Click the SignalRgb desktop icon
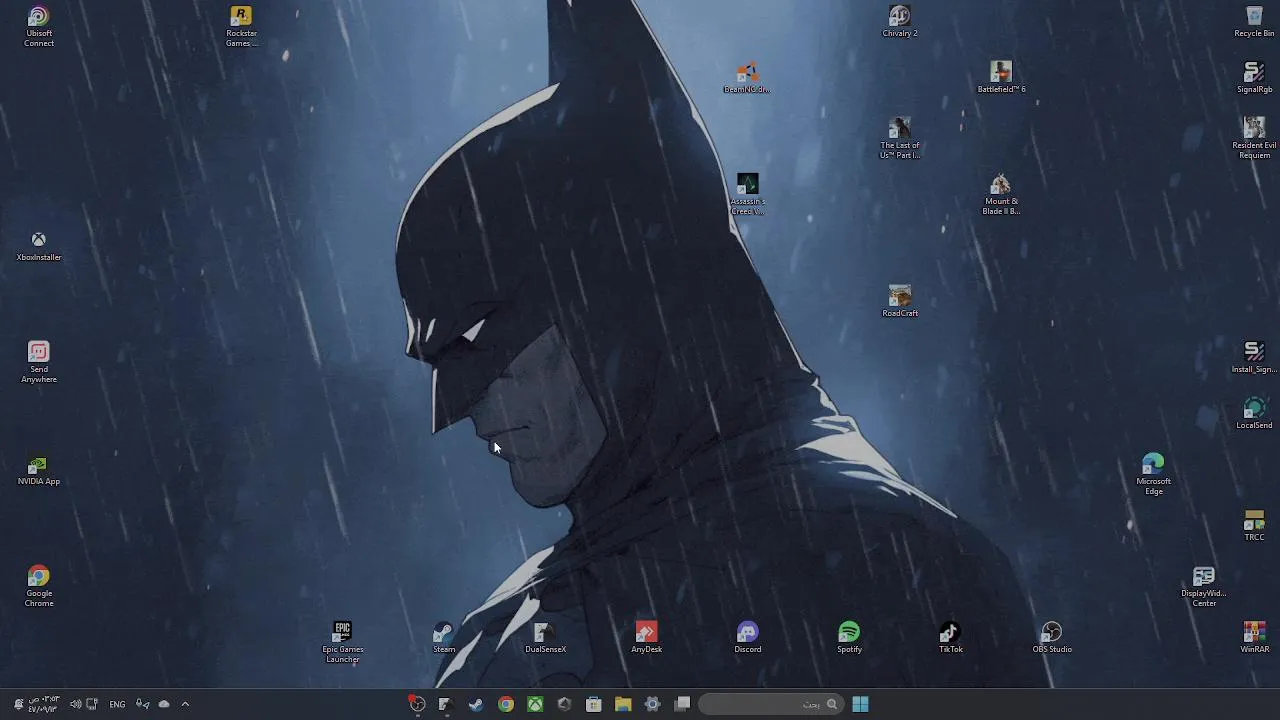Screen dimensions: 1280x720 pos(1254,78)
